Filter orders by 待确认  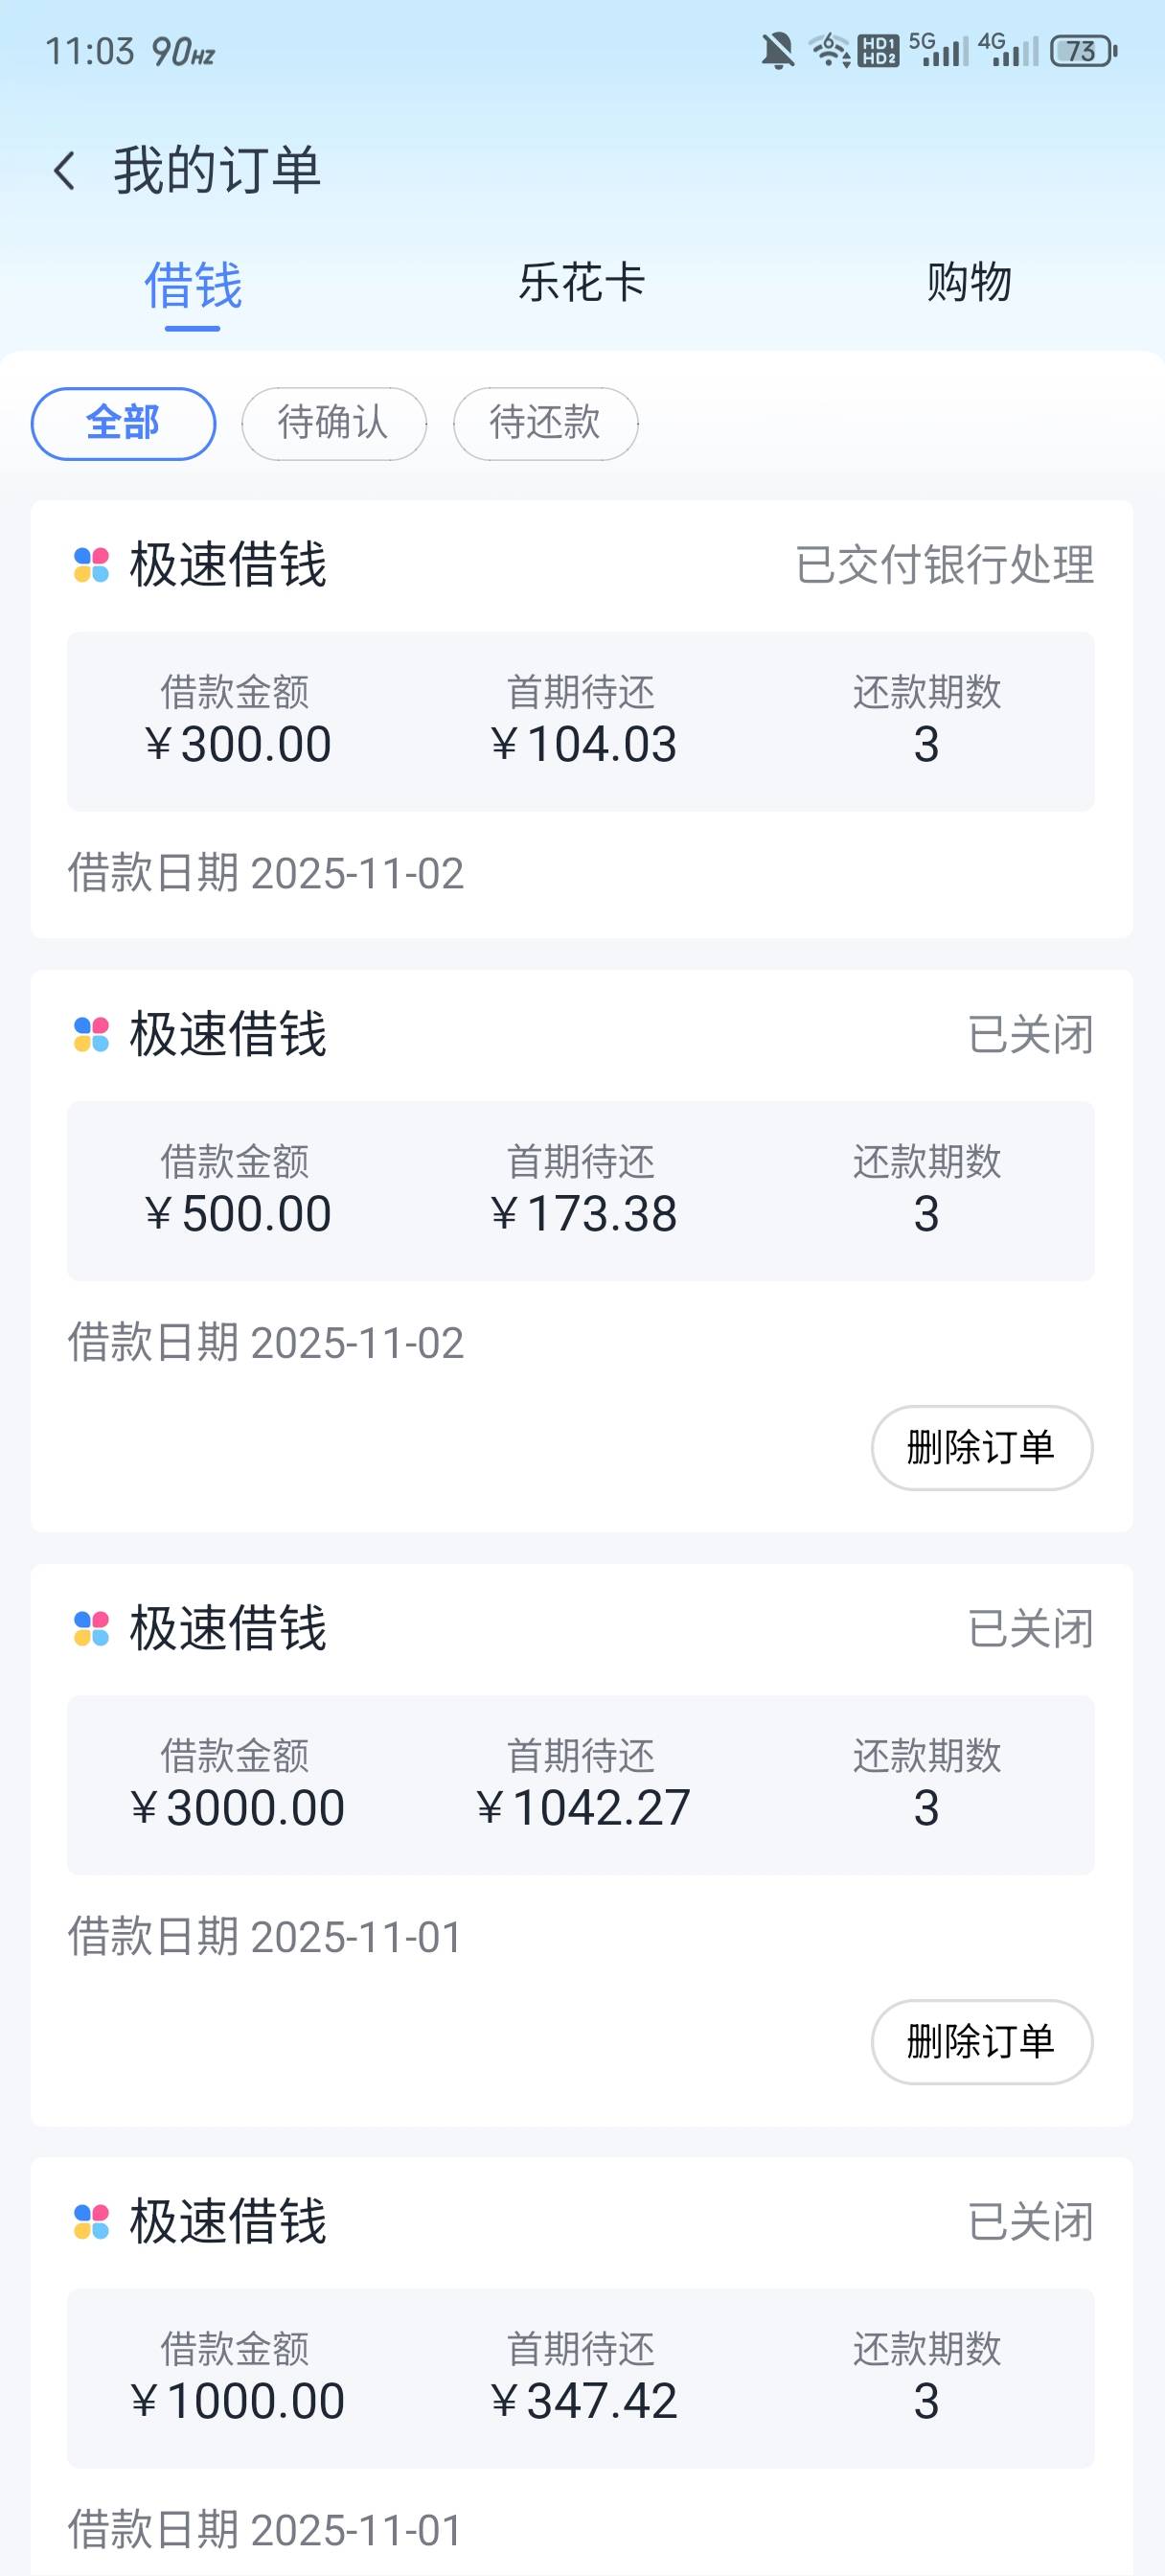(x=333, y=424)
